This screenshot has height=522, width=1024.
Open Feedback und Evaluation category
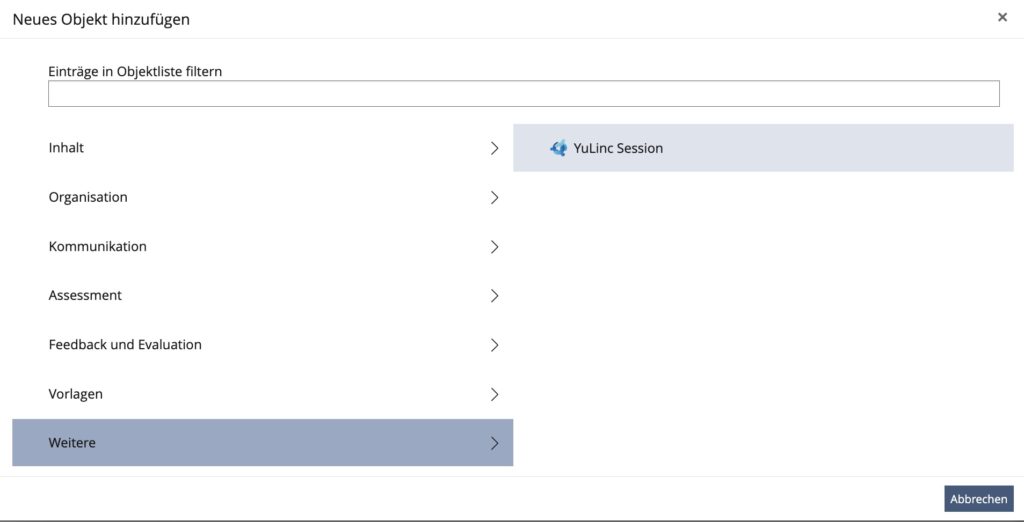pyautogui.click(x=125, y=344)
